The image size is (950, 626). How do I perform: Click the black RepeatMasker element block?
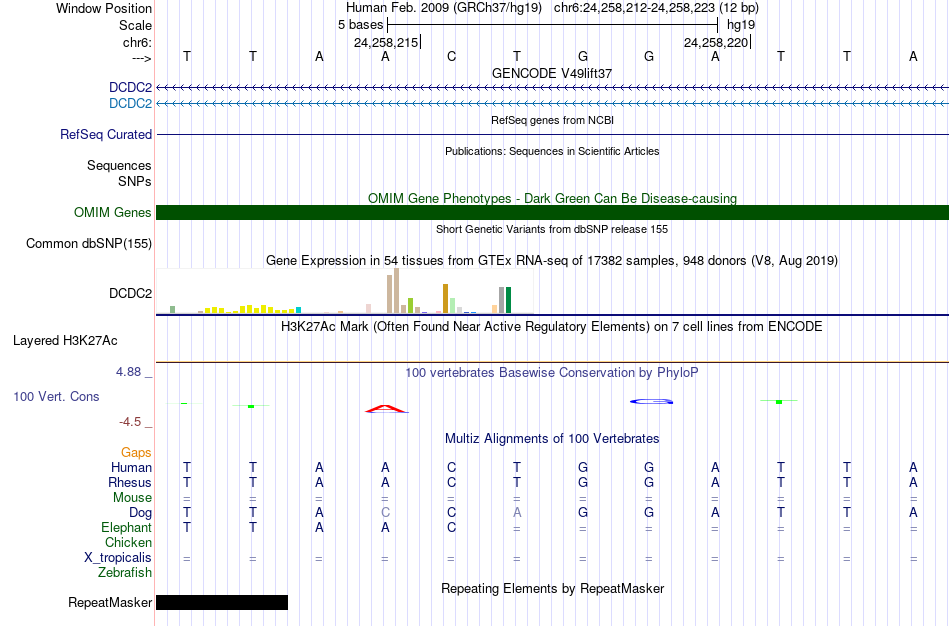click(222, 602)
